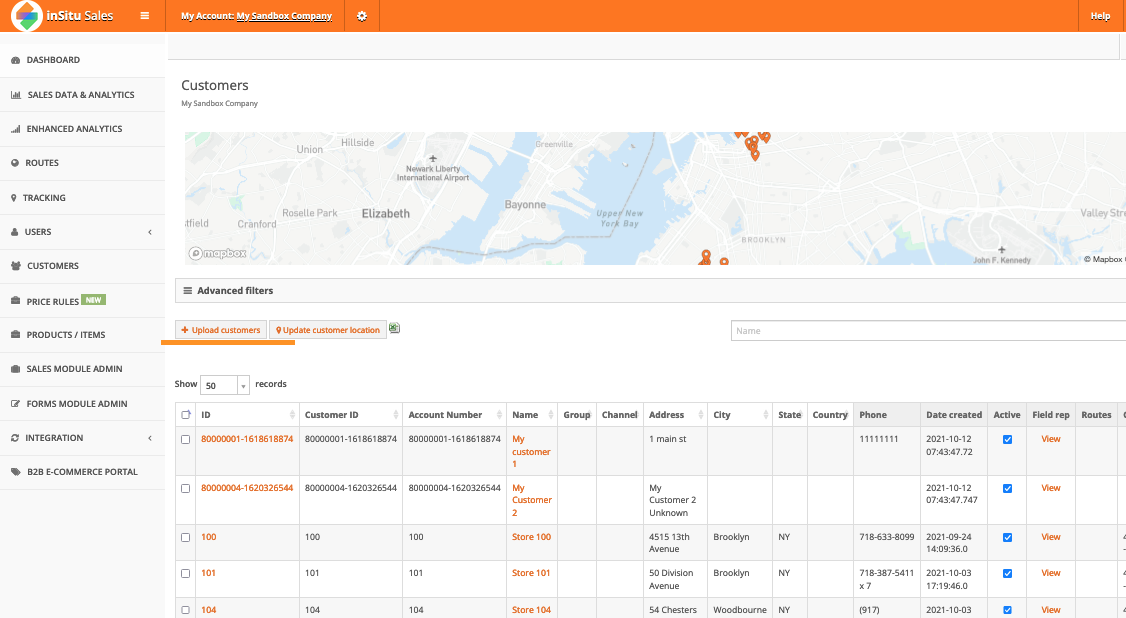1126x618 pixels.
Task: Check the row checkbox for customer 100
Action: tap(185, 537)
